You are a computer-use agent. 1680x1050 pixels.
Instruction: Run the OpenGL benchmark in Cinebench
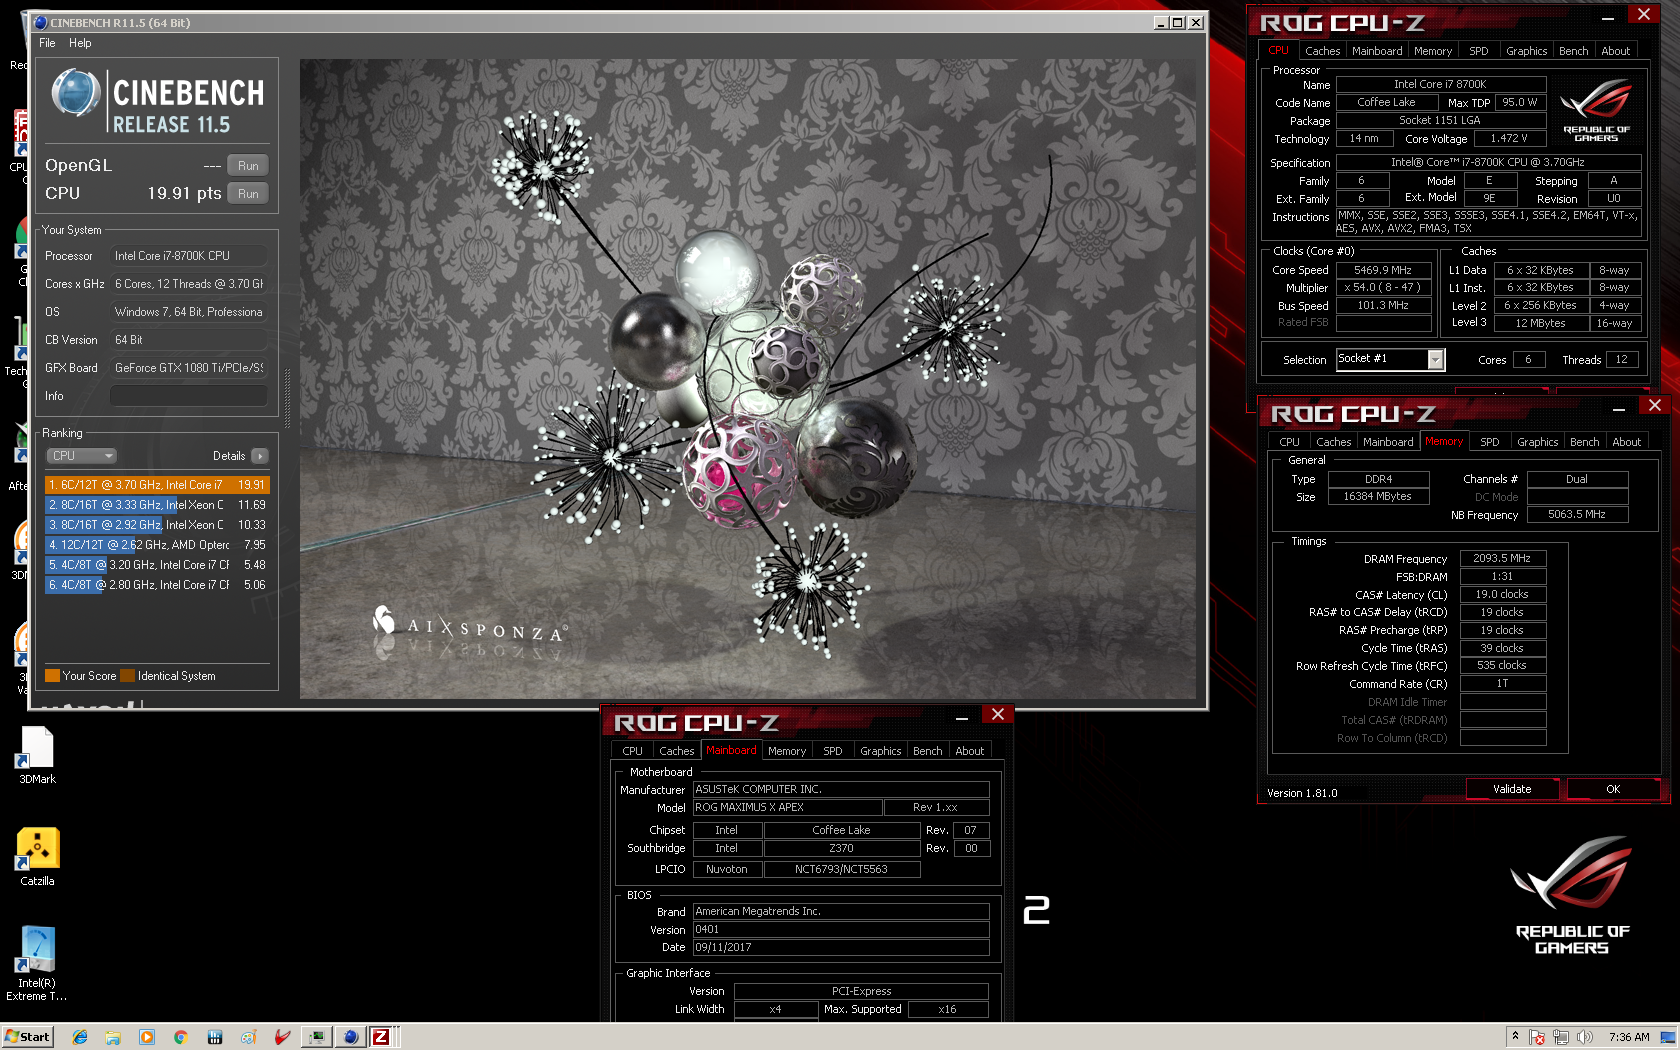pos(248,166)
